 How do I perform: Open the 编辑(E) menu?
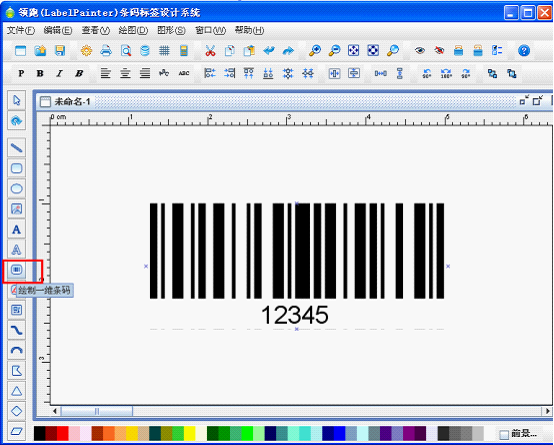point(58,30)
